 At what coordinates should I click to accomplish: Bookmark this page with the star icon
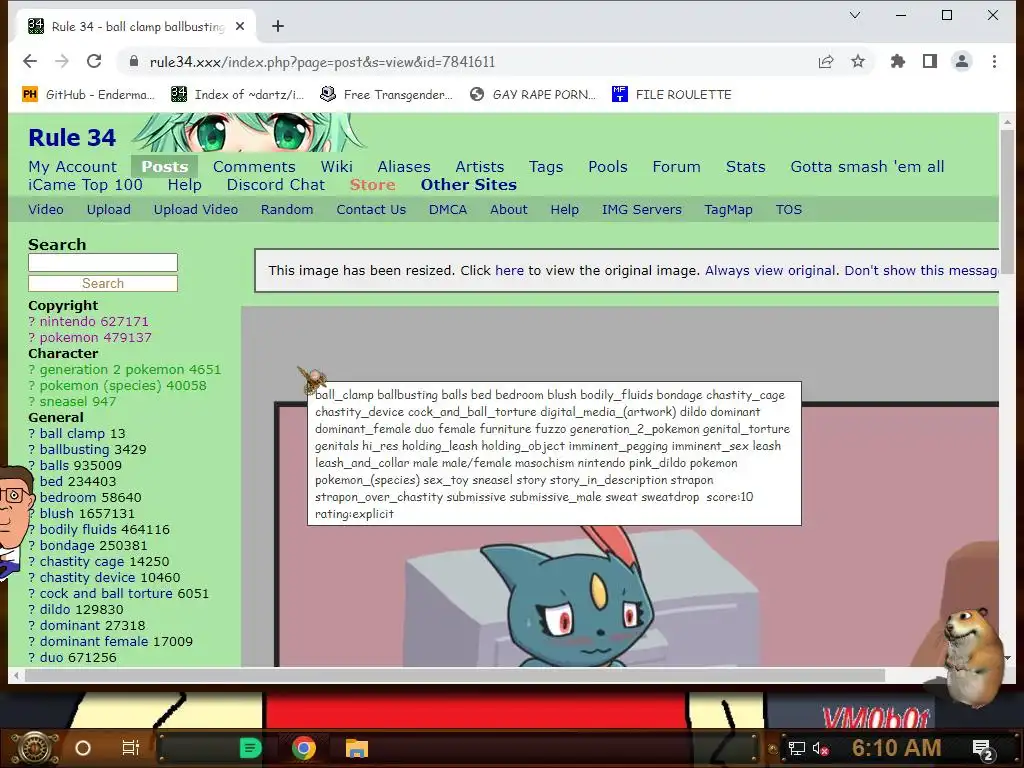coord(857,61)
